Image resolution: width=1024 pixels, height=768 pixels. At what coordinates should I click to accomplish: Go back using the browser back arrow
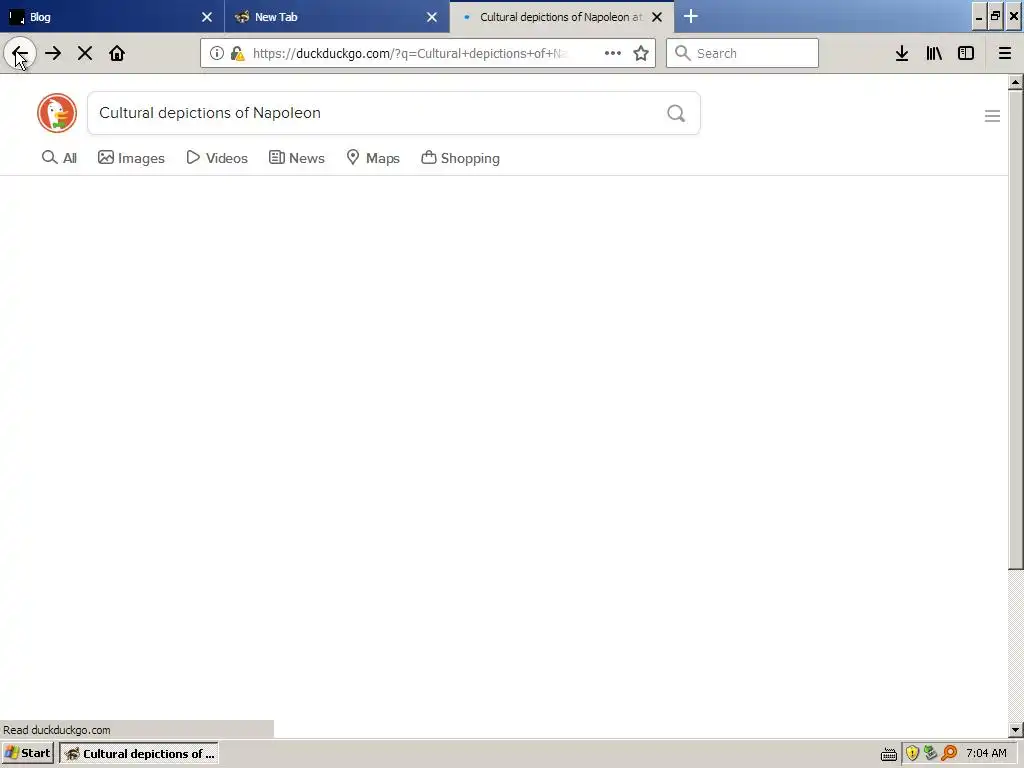coord(20,54)
